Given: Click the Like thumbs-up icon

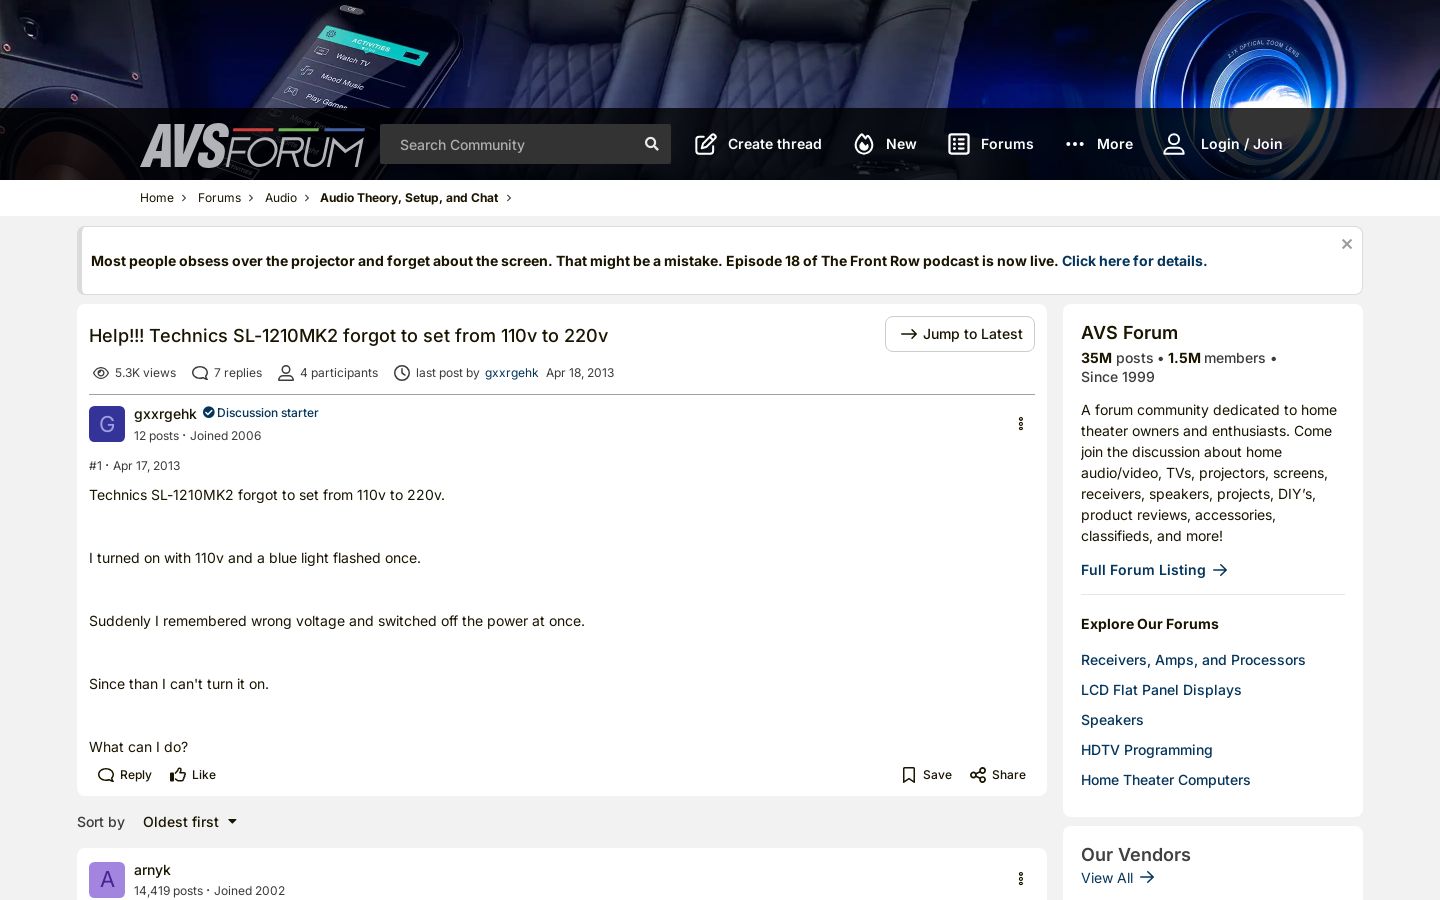Looking at the screenshot, I should (x=178, y=775).
